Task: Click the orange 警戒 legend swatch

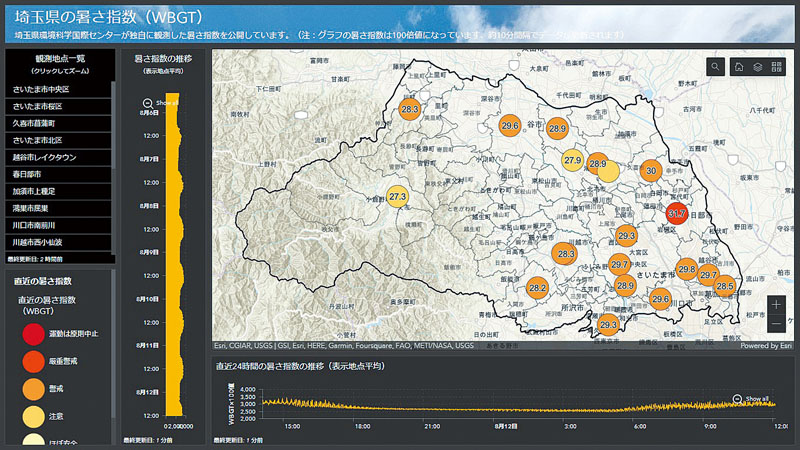Action: click(x=33, y=388)
